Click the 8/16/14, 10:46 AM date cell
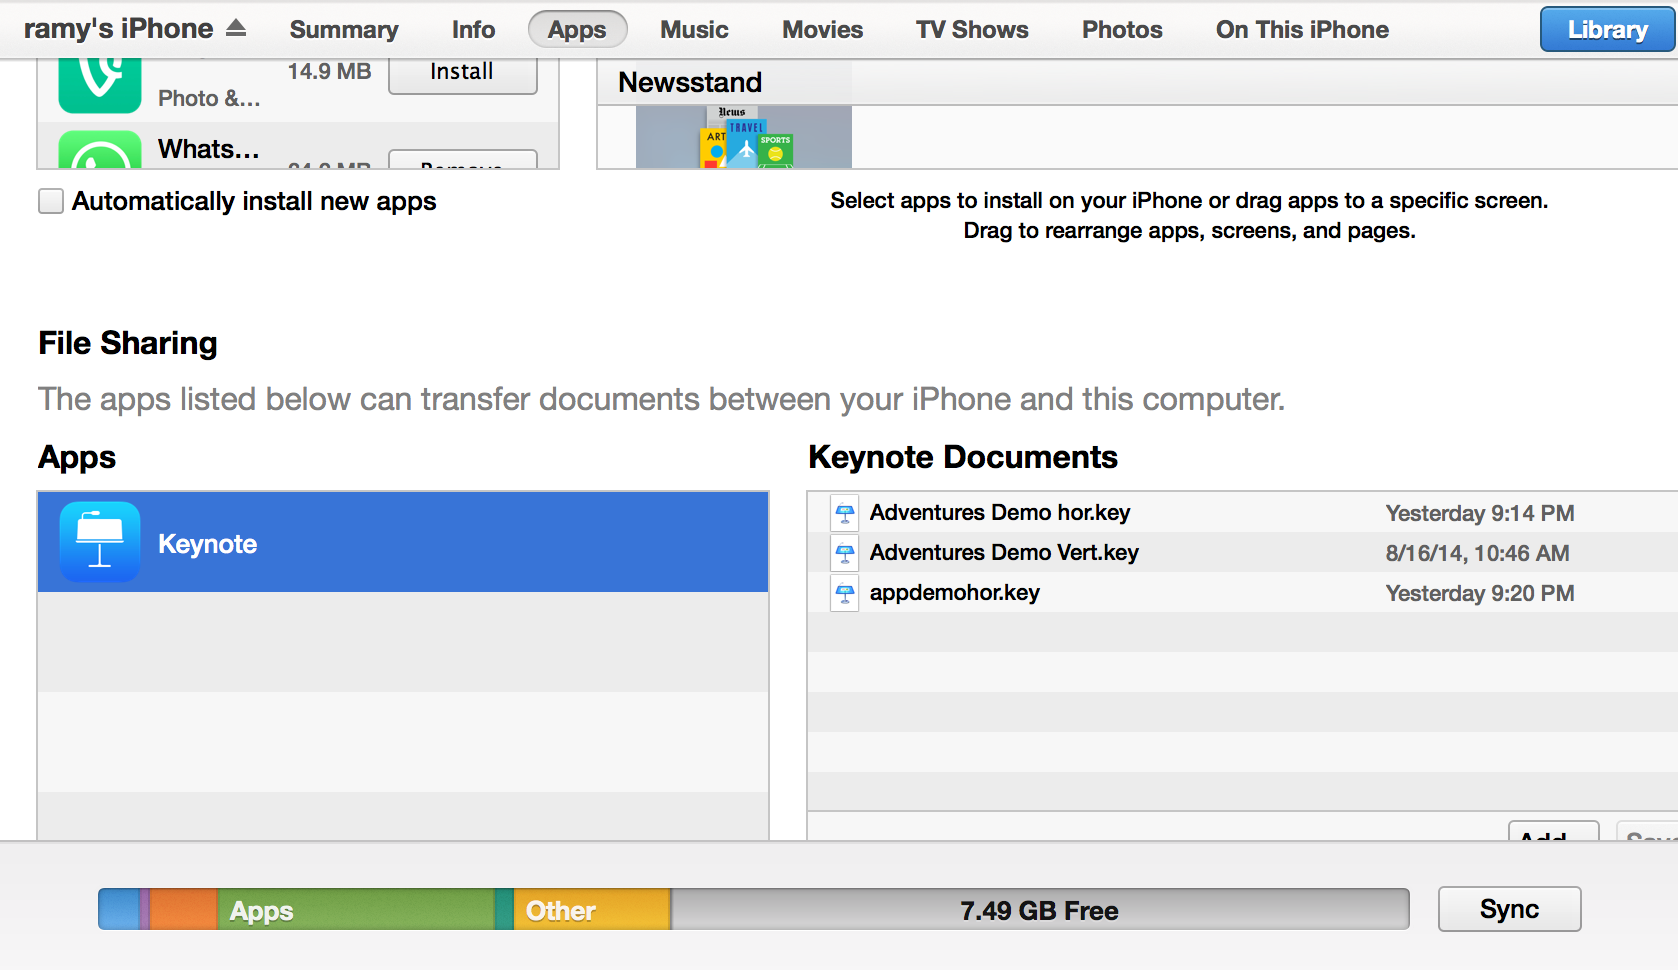This screenshot has width=1678, height=970. coord(1477,553)
